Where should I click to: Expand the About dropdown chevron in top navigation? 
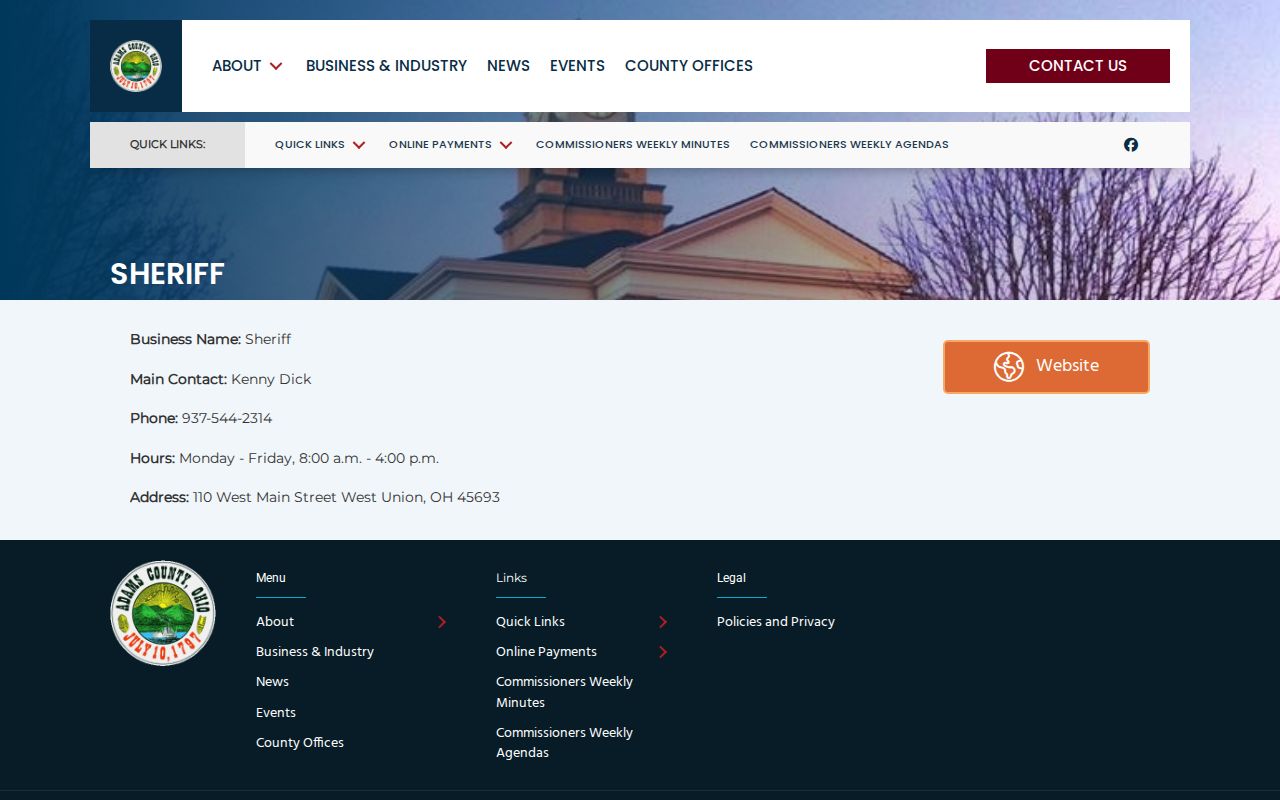pos(276,66)
